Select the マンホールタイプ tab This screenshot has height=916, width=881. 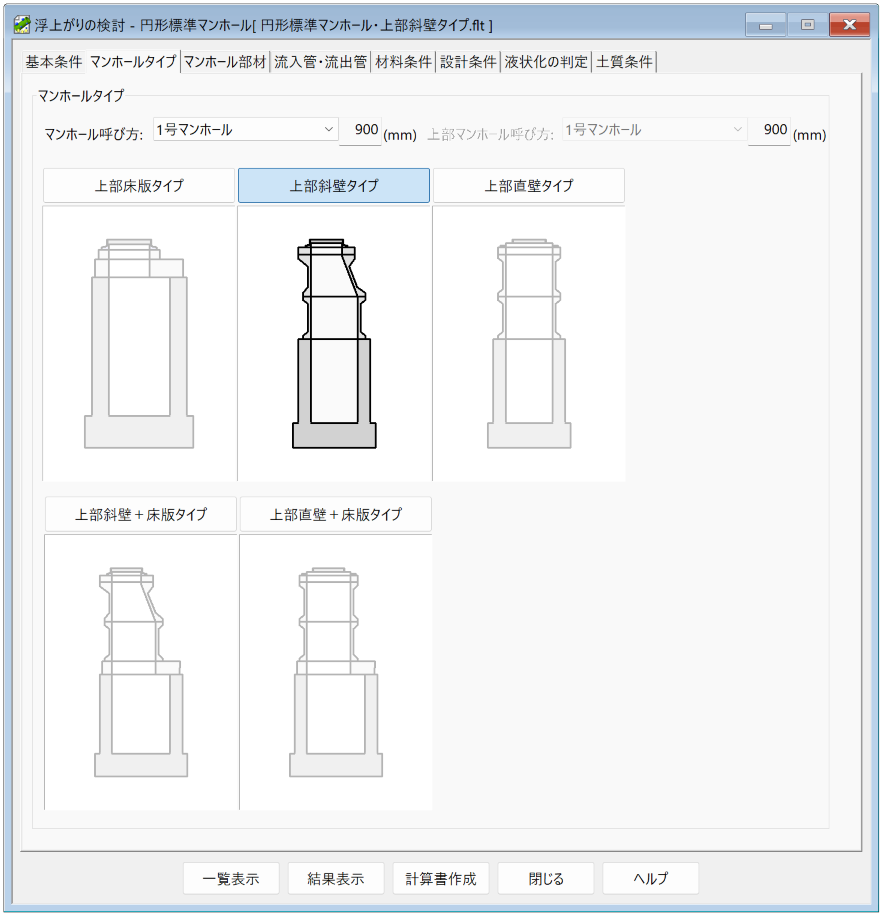[133, 61]
